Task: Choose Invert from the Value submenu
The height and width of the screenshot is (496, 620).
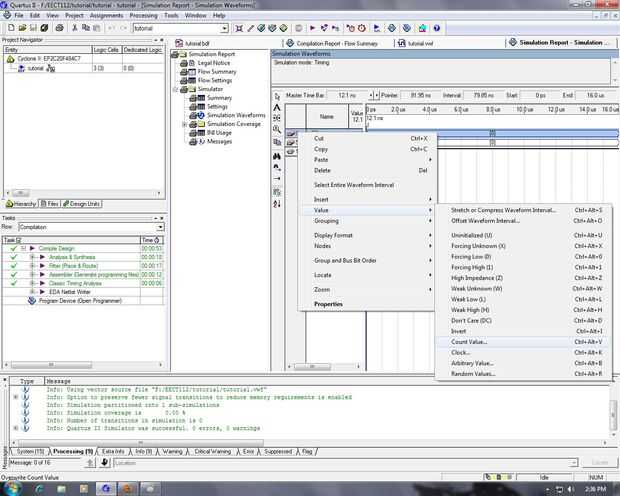Action: coord(523,331)
